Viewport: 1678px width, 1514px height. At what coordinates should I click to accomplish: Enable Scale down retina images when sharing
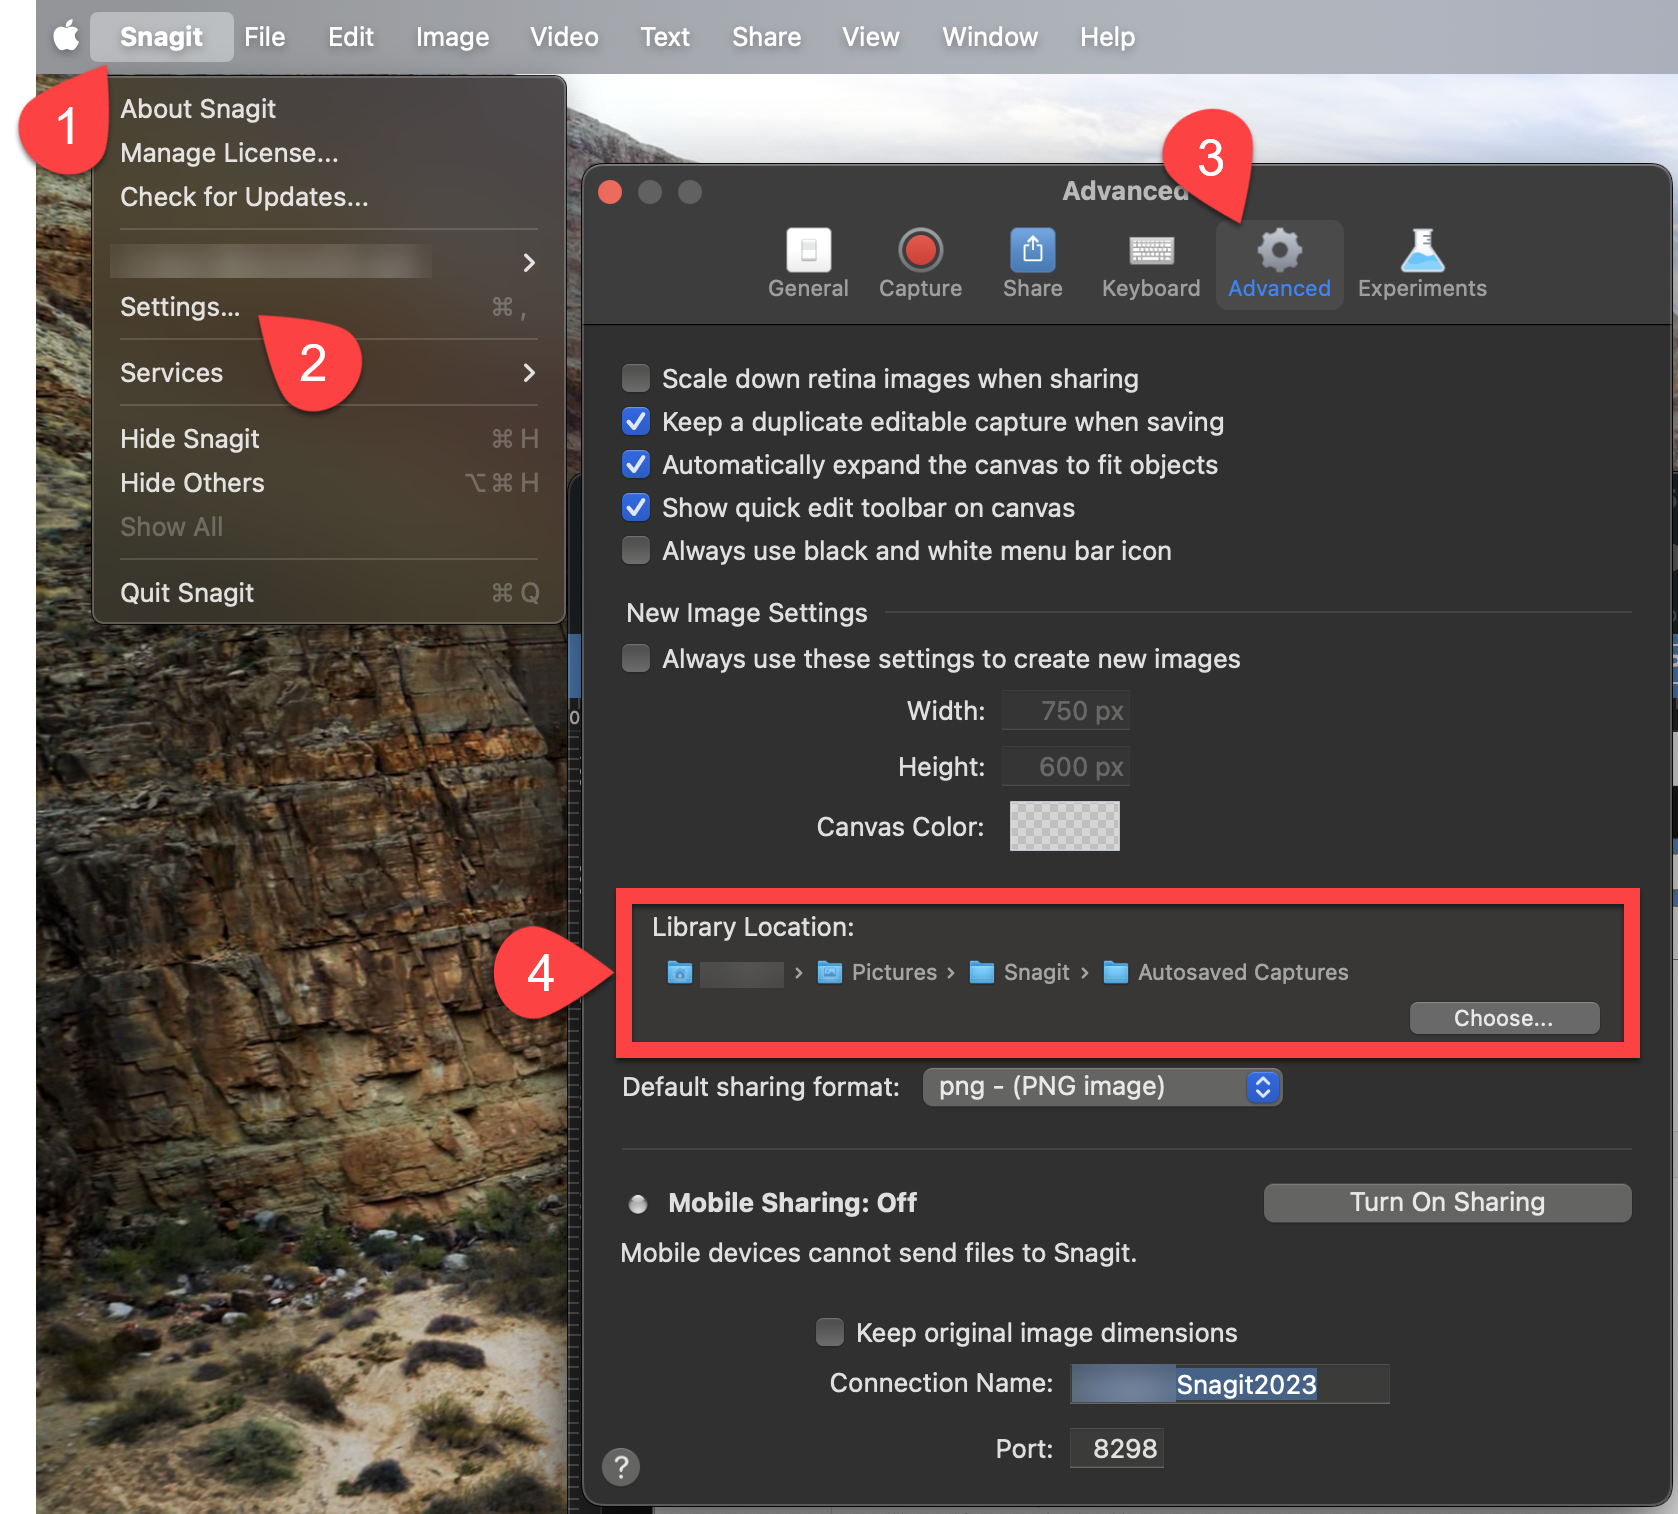point(636,378)
